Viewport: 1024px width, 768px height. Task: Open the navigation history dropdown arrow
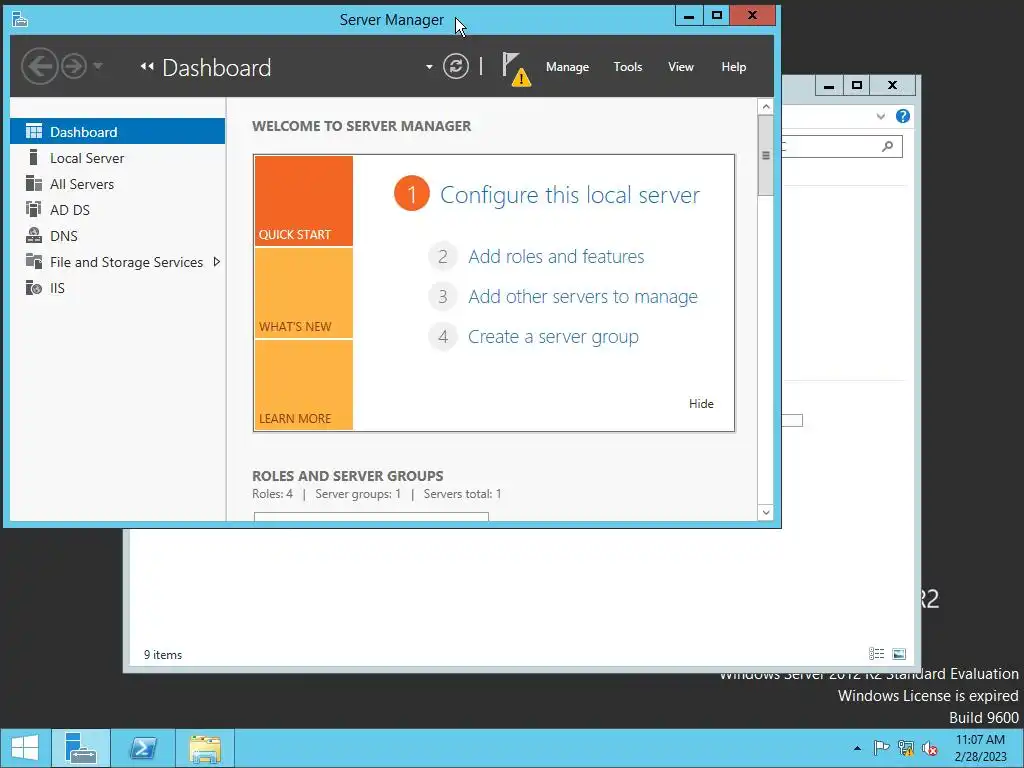coord(98,66)
